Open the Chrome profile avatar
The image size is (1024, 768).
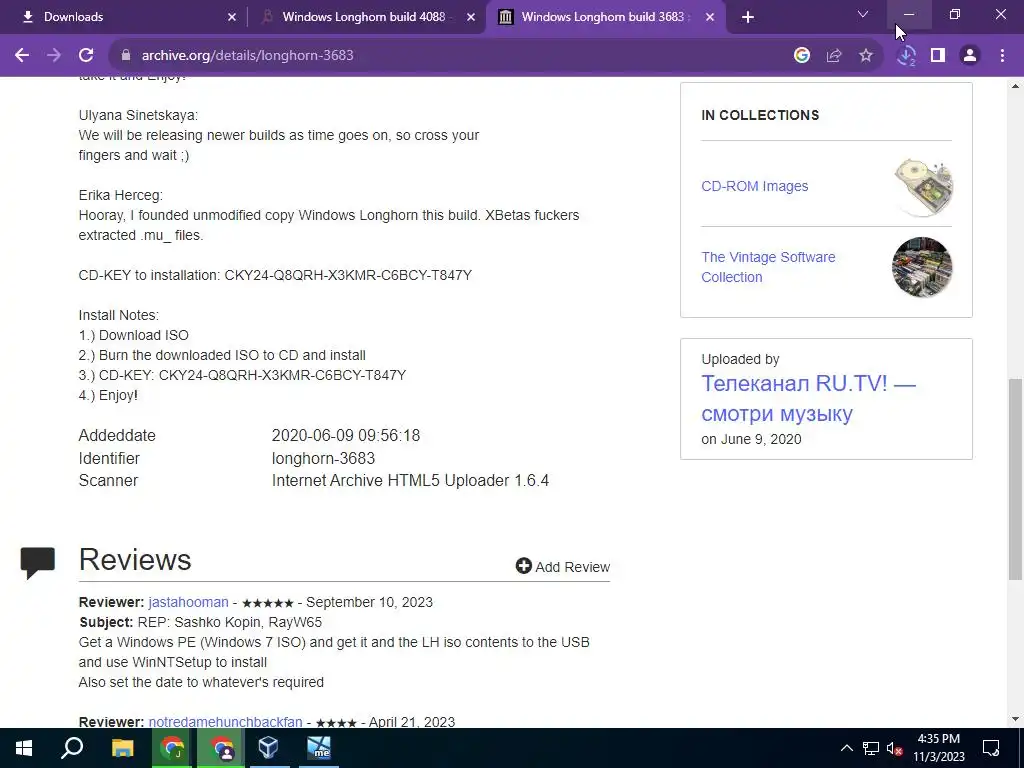970,56
